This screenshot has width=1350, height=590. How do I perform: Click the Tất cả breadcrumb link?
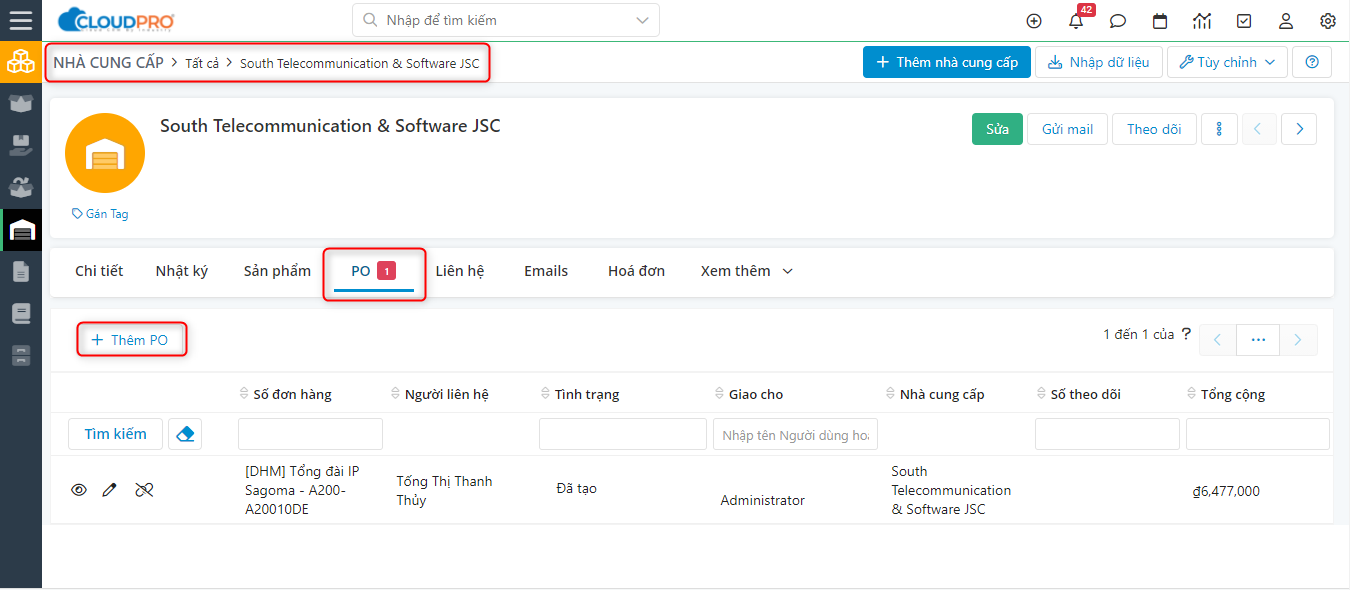pos(202,63)
